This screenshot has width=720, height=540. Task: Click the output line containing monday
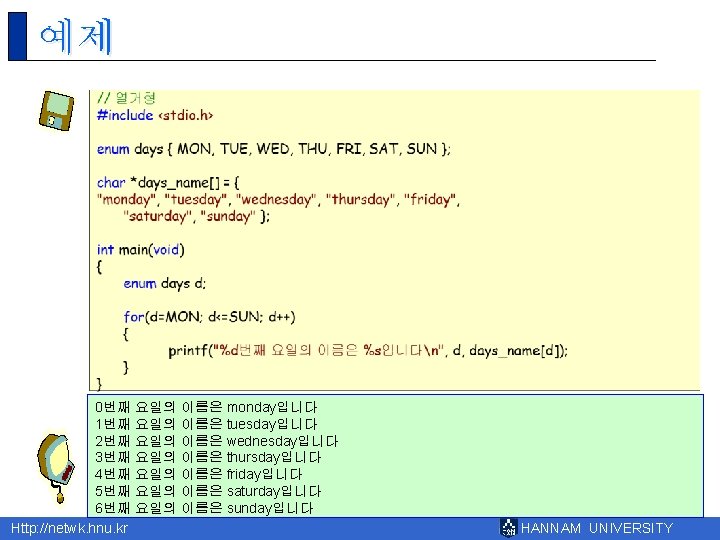click(x=206, y=407)
